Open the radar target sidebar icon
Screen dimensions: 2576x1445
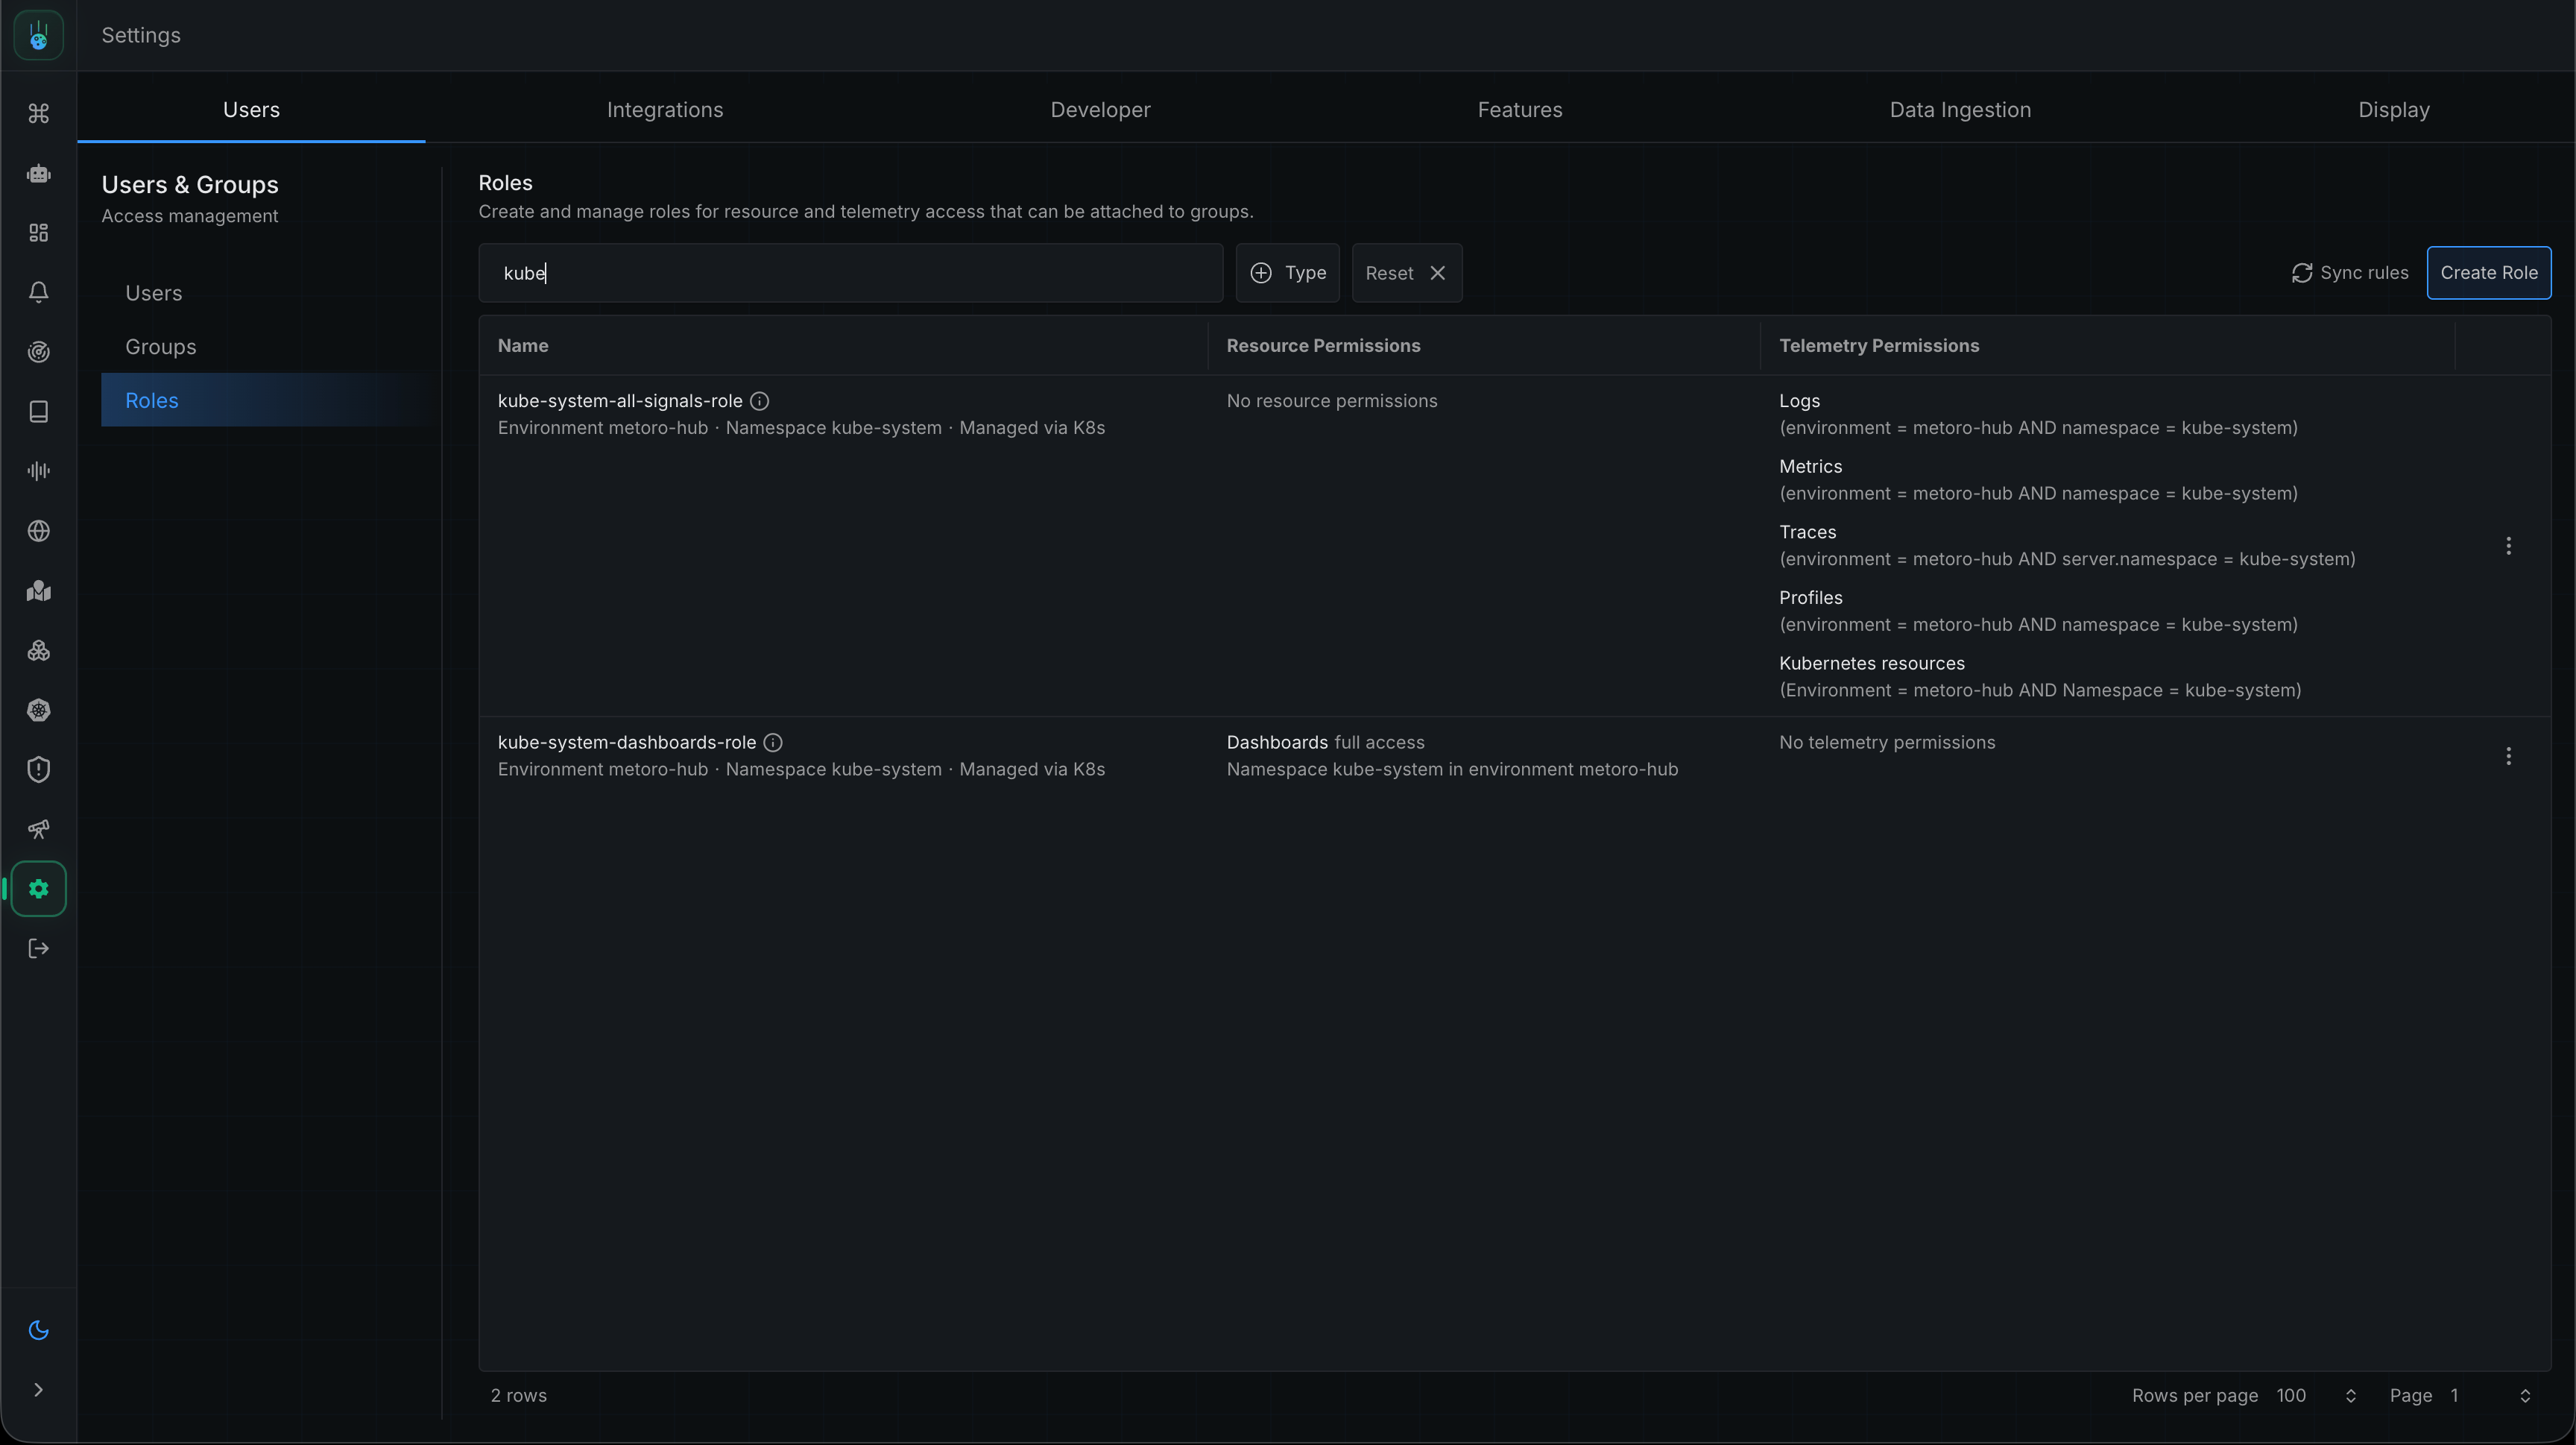(x=38, y=352)
